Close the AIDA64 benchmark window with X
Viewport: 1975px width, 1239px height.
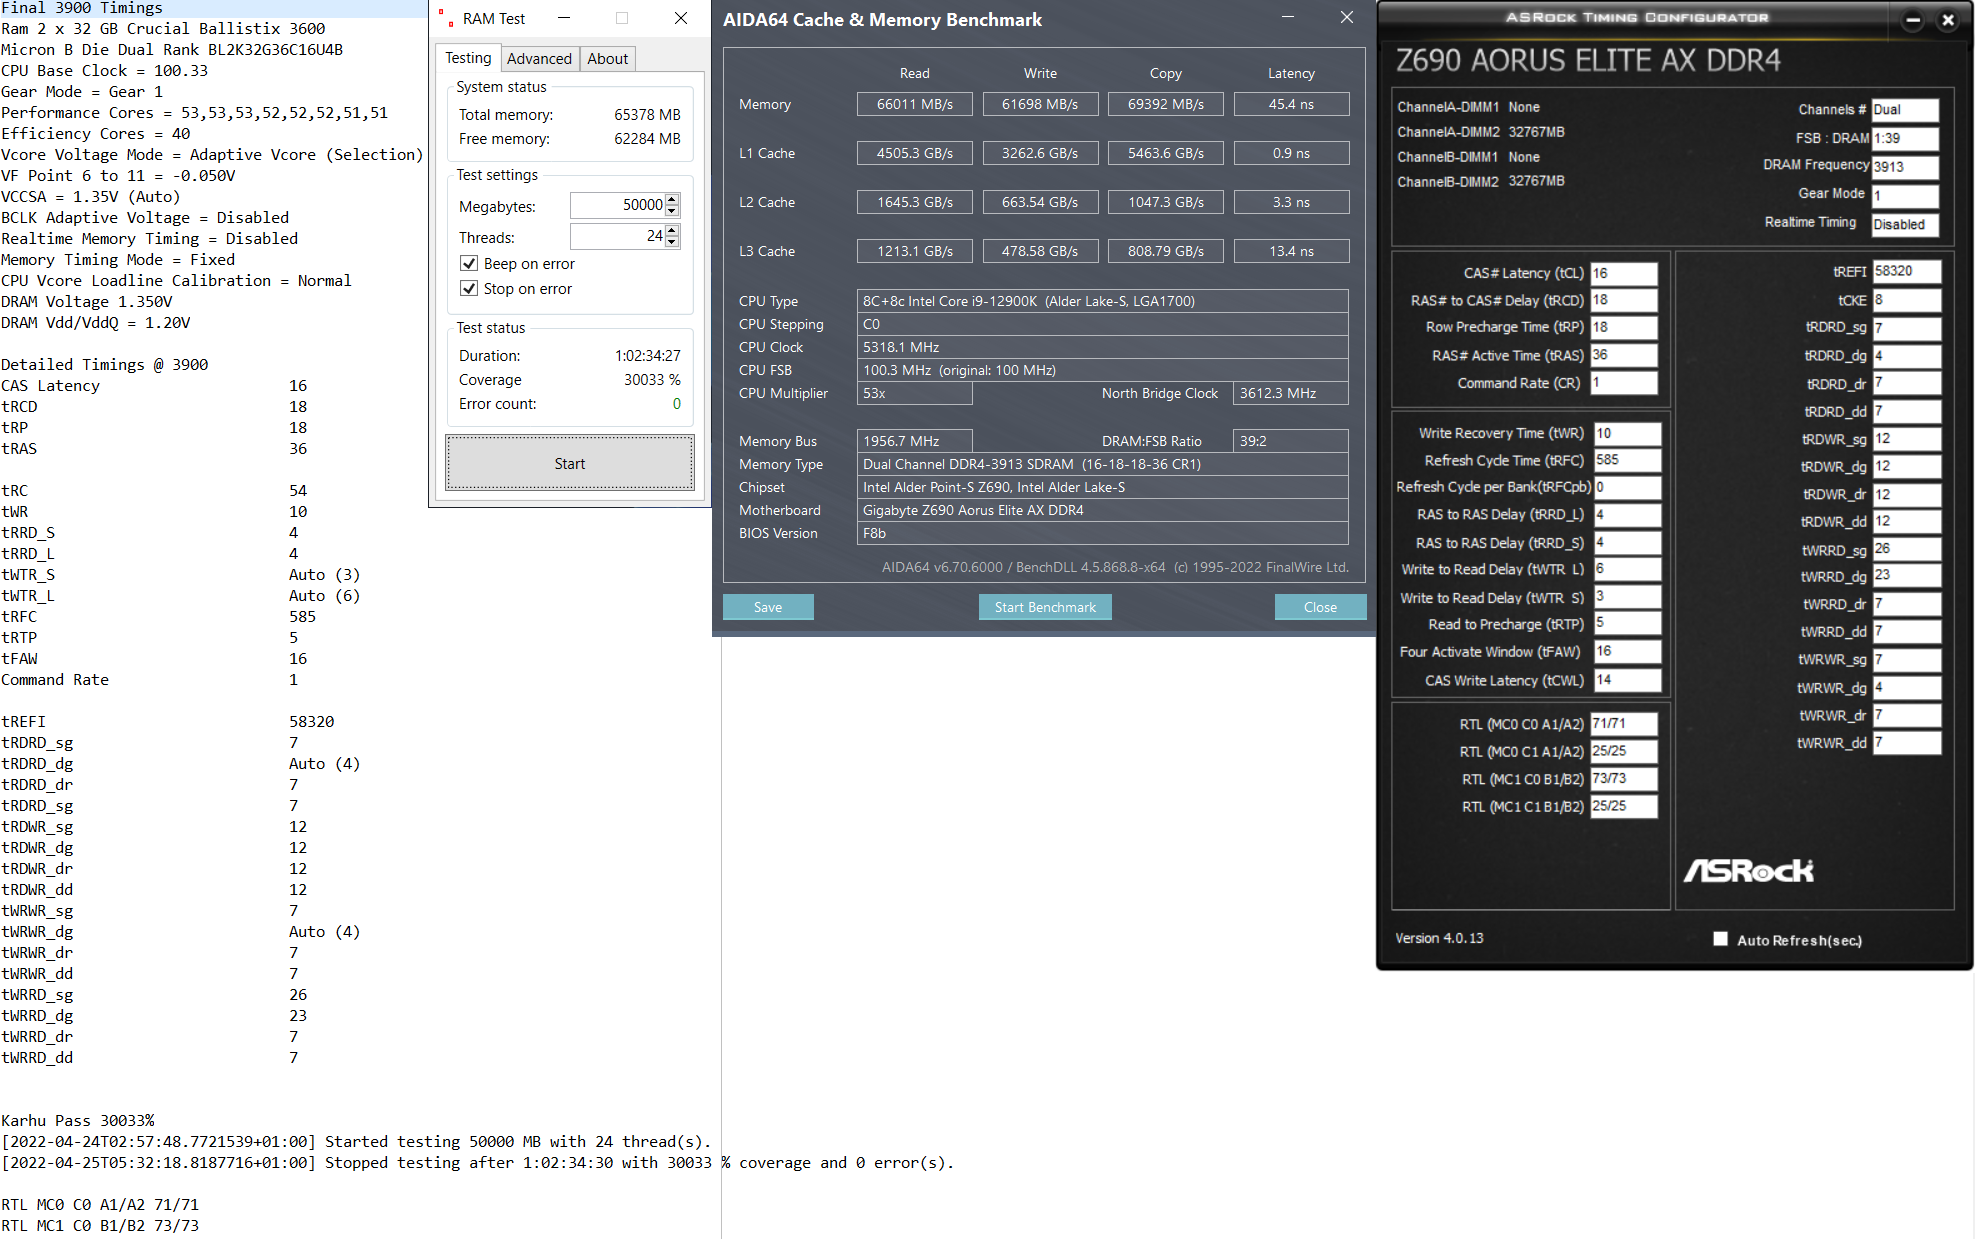tap(1346, 18)
